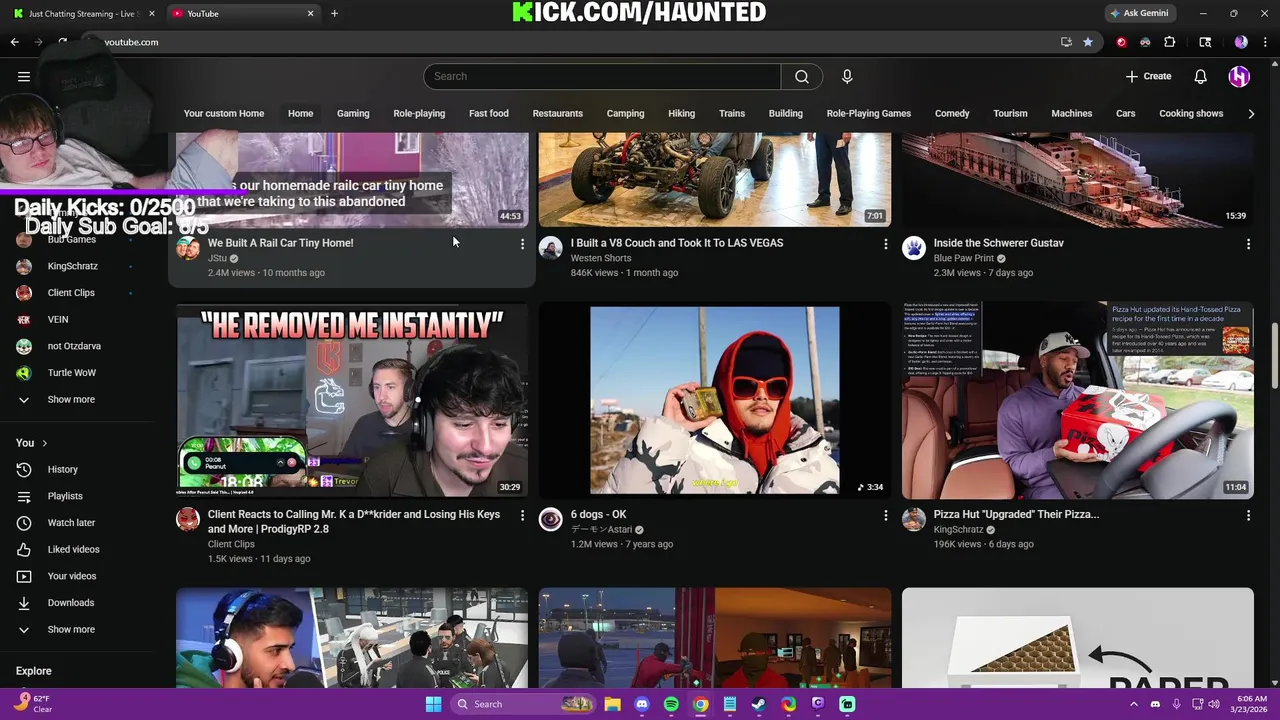This screenshot has height=720, width=1280.
Task: Play the Pizza Hut car review thumbnail
Action: point(1078,400)
